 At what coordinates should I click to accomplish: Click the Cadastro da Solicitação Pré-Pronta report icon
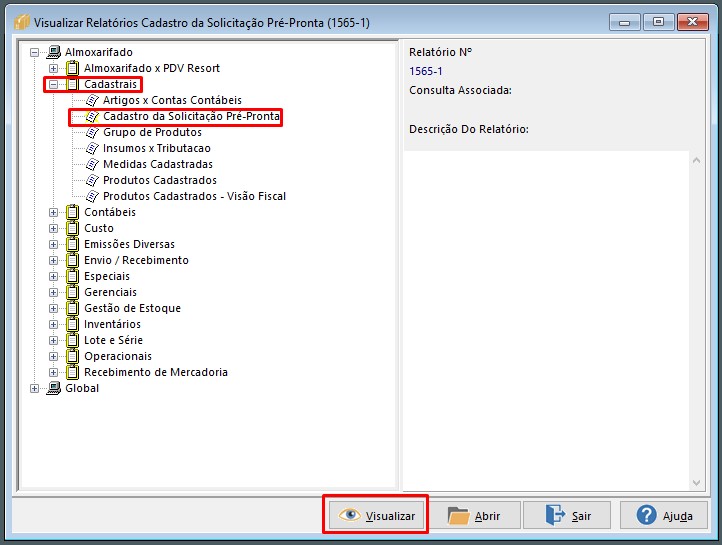(92, 116)
